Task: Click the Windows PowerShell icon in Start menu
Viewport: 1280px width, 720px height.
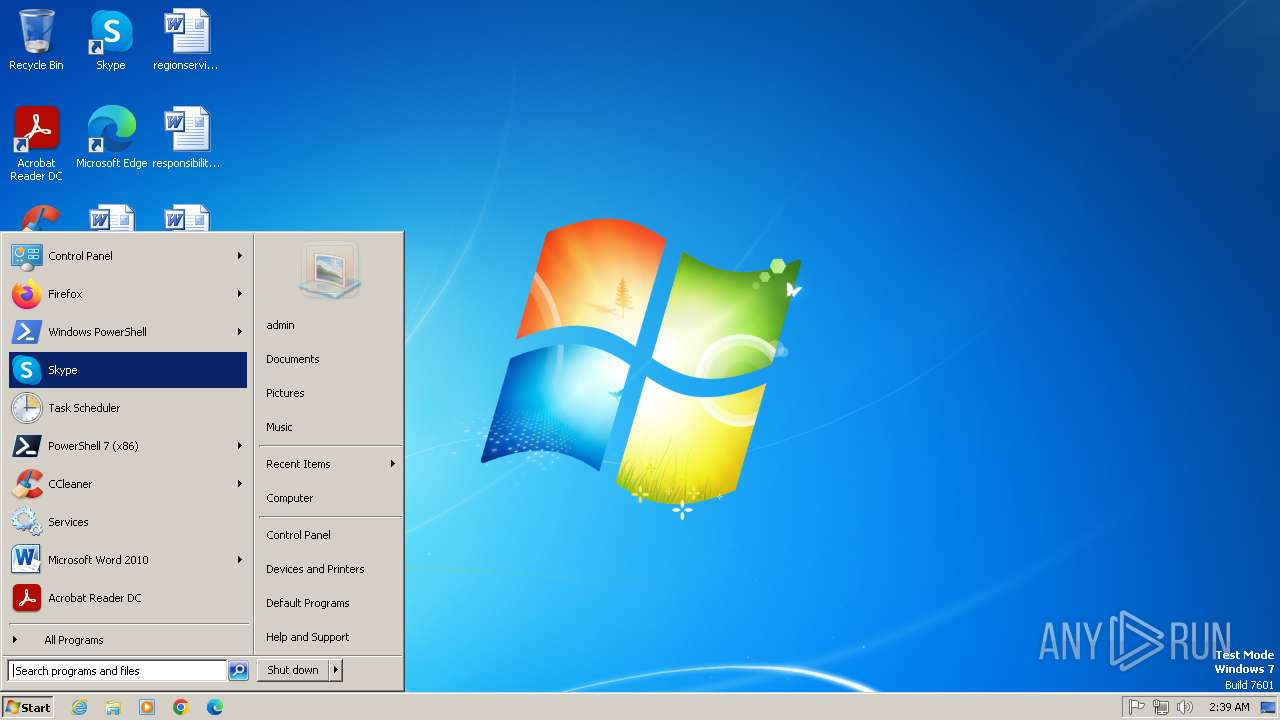Action: pos(26,332)
